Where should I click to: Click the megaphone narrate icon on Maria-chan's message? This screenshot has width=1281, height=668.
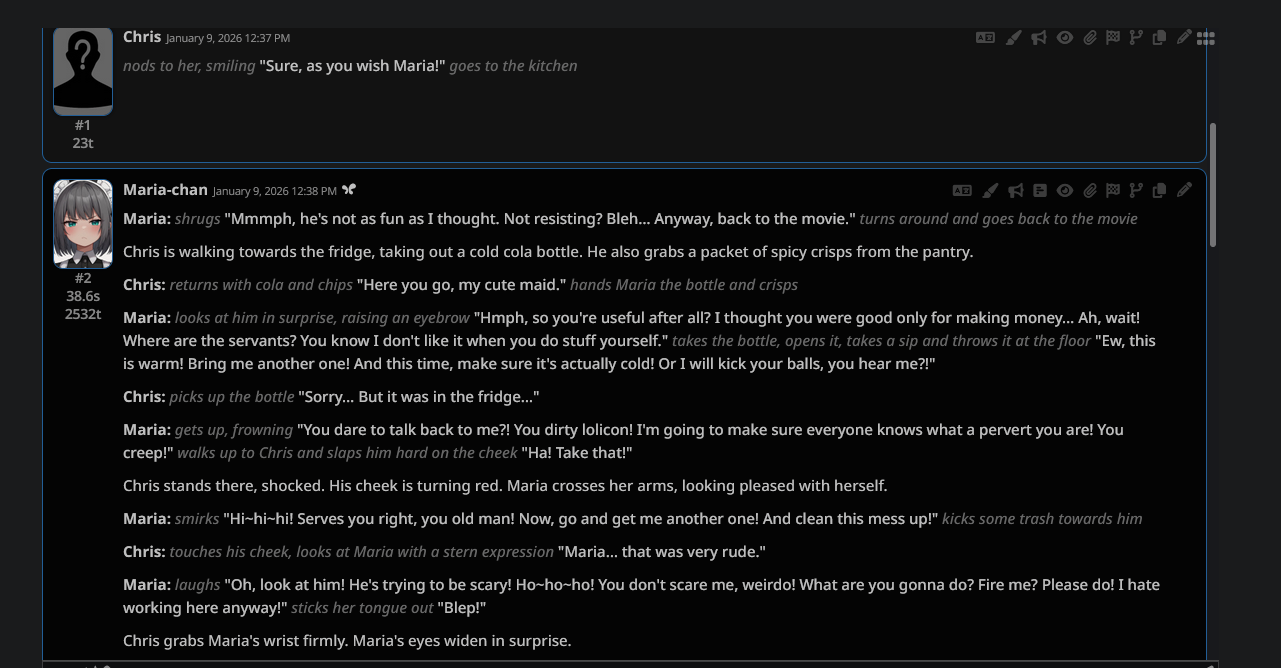(x=1016, y=190)
